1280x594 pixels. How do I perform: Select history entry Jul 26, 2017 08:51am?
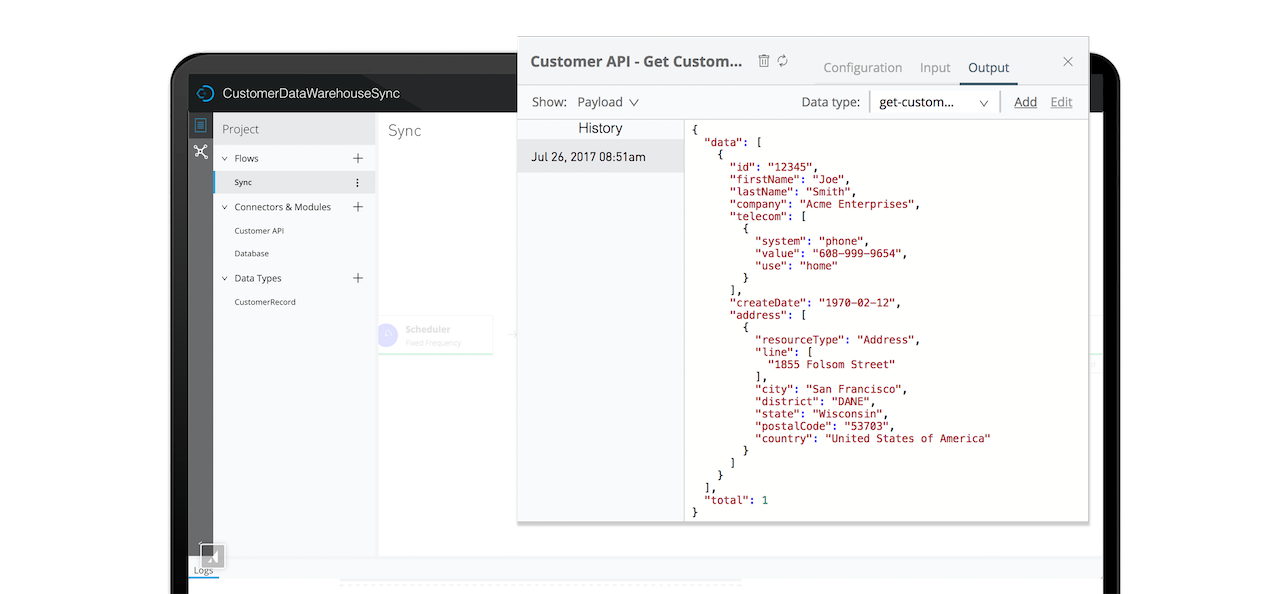click(600, 156)
